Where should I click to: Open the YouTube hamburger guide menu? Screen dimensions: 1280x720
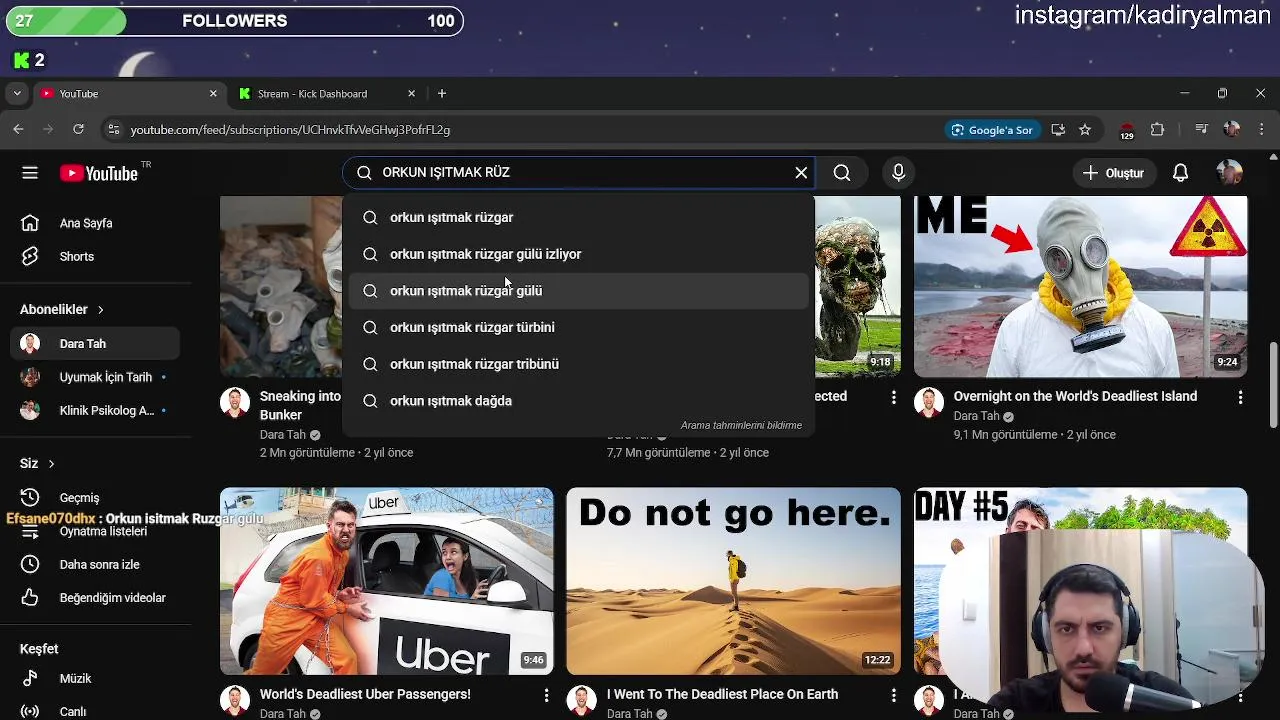coord(30,173)
